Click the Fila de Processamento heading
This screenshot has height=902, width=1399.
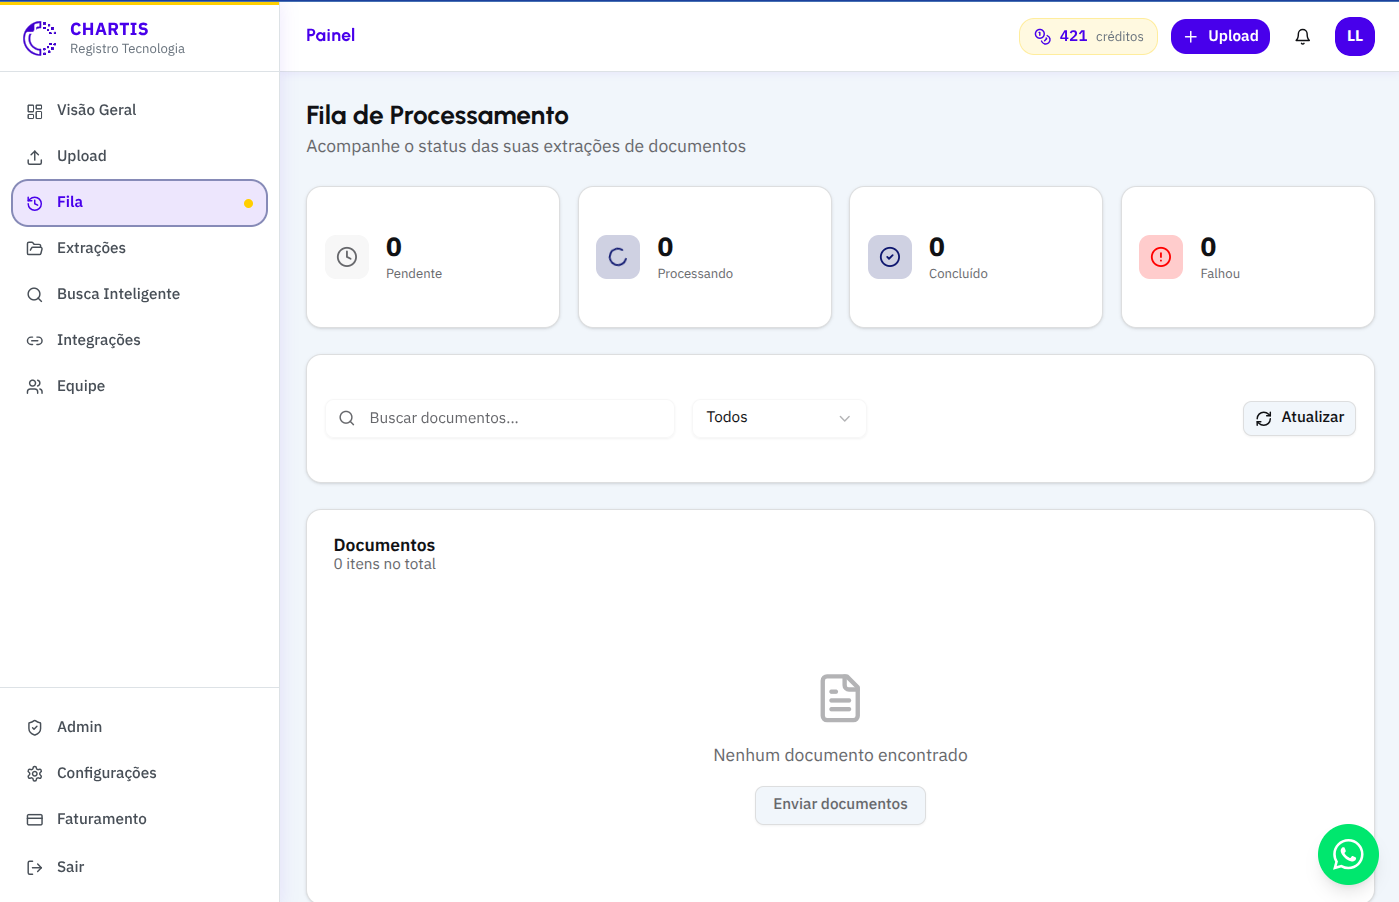click(x=437, y=116)
